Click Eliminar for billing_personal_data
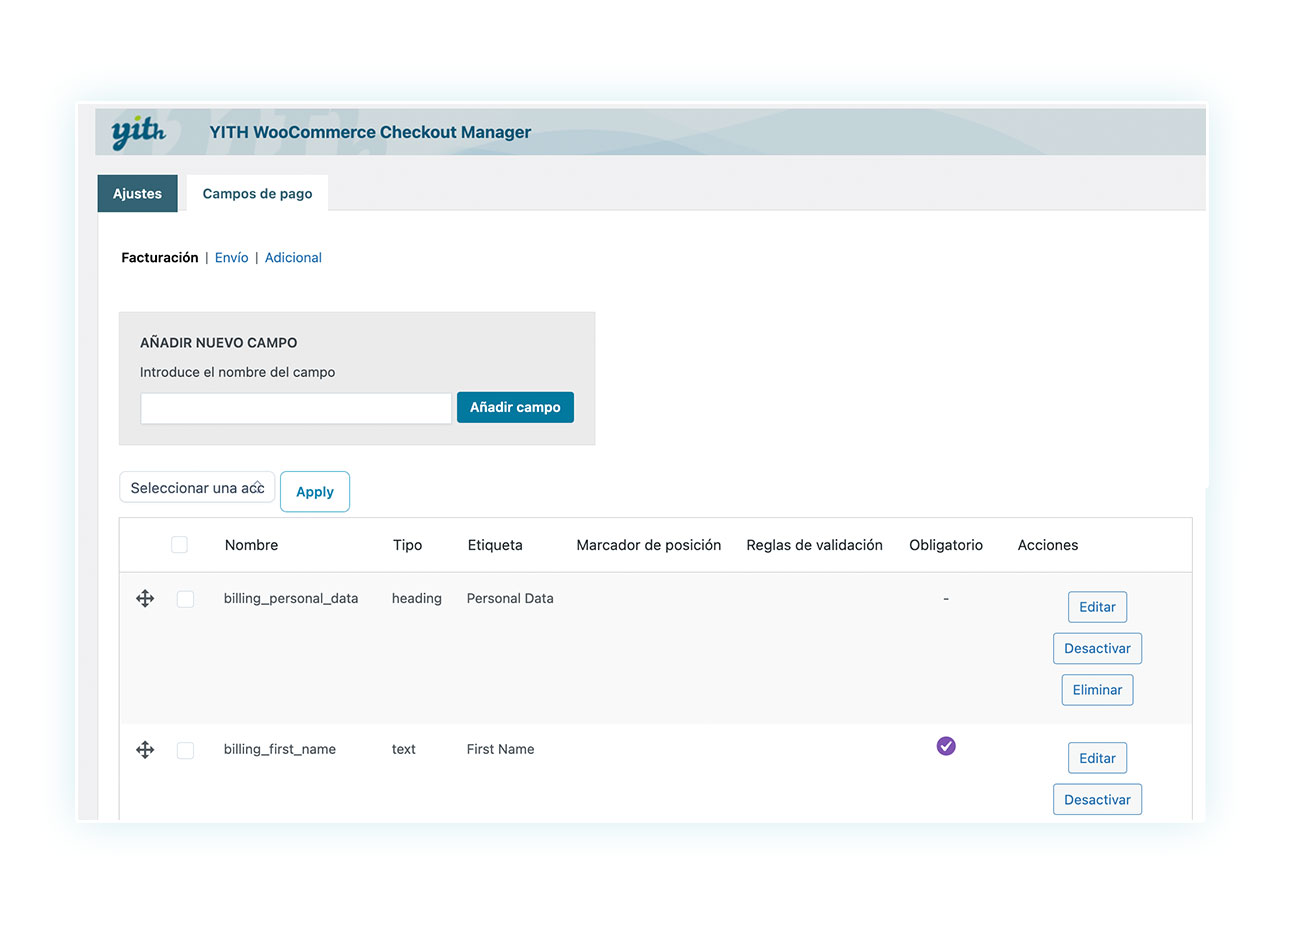1300x927 pixels. tap(1097, 690)
